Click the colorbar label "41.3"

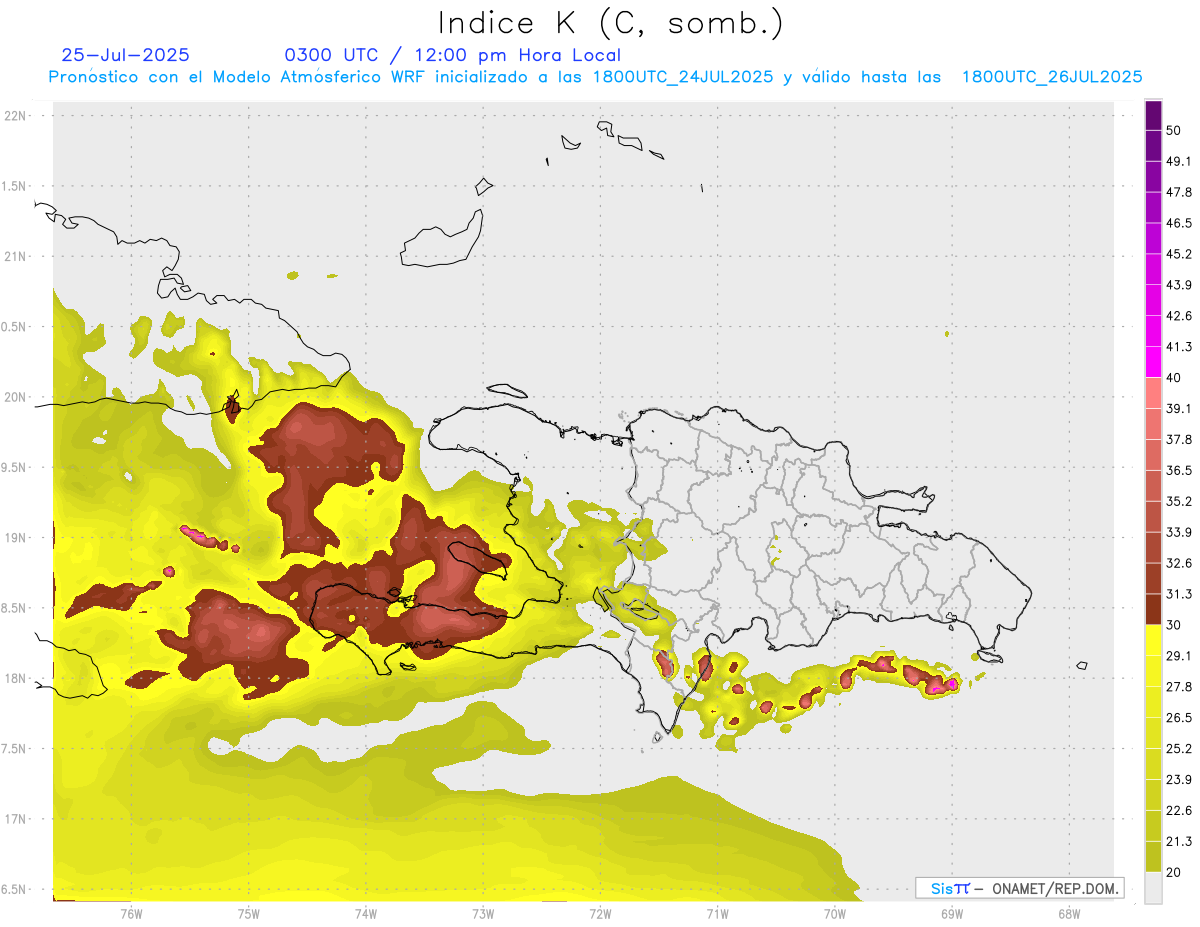point(1178,347)
